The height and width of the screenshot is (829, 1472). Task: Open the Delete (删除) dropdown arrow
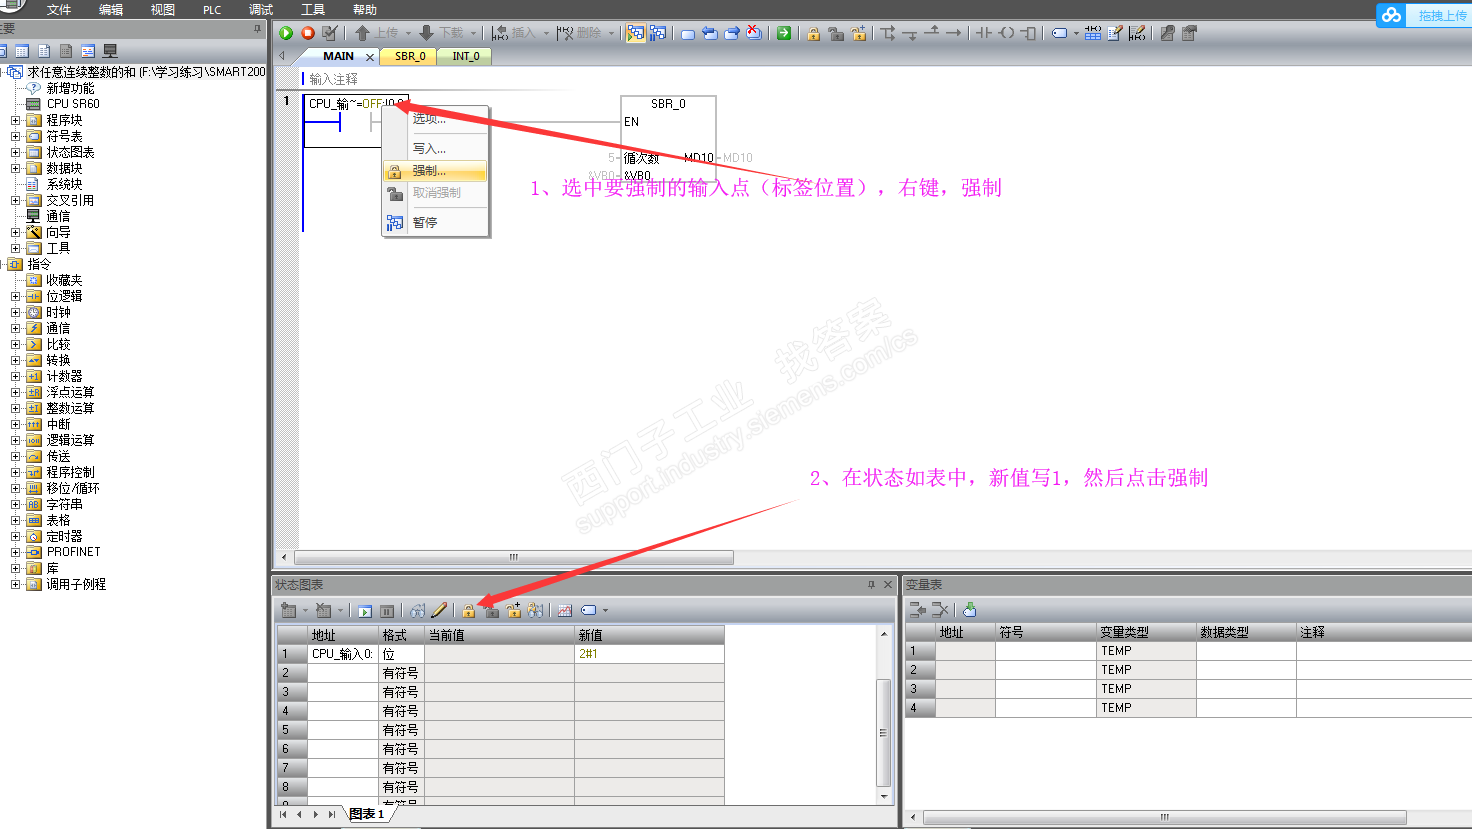pos(611,33)
